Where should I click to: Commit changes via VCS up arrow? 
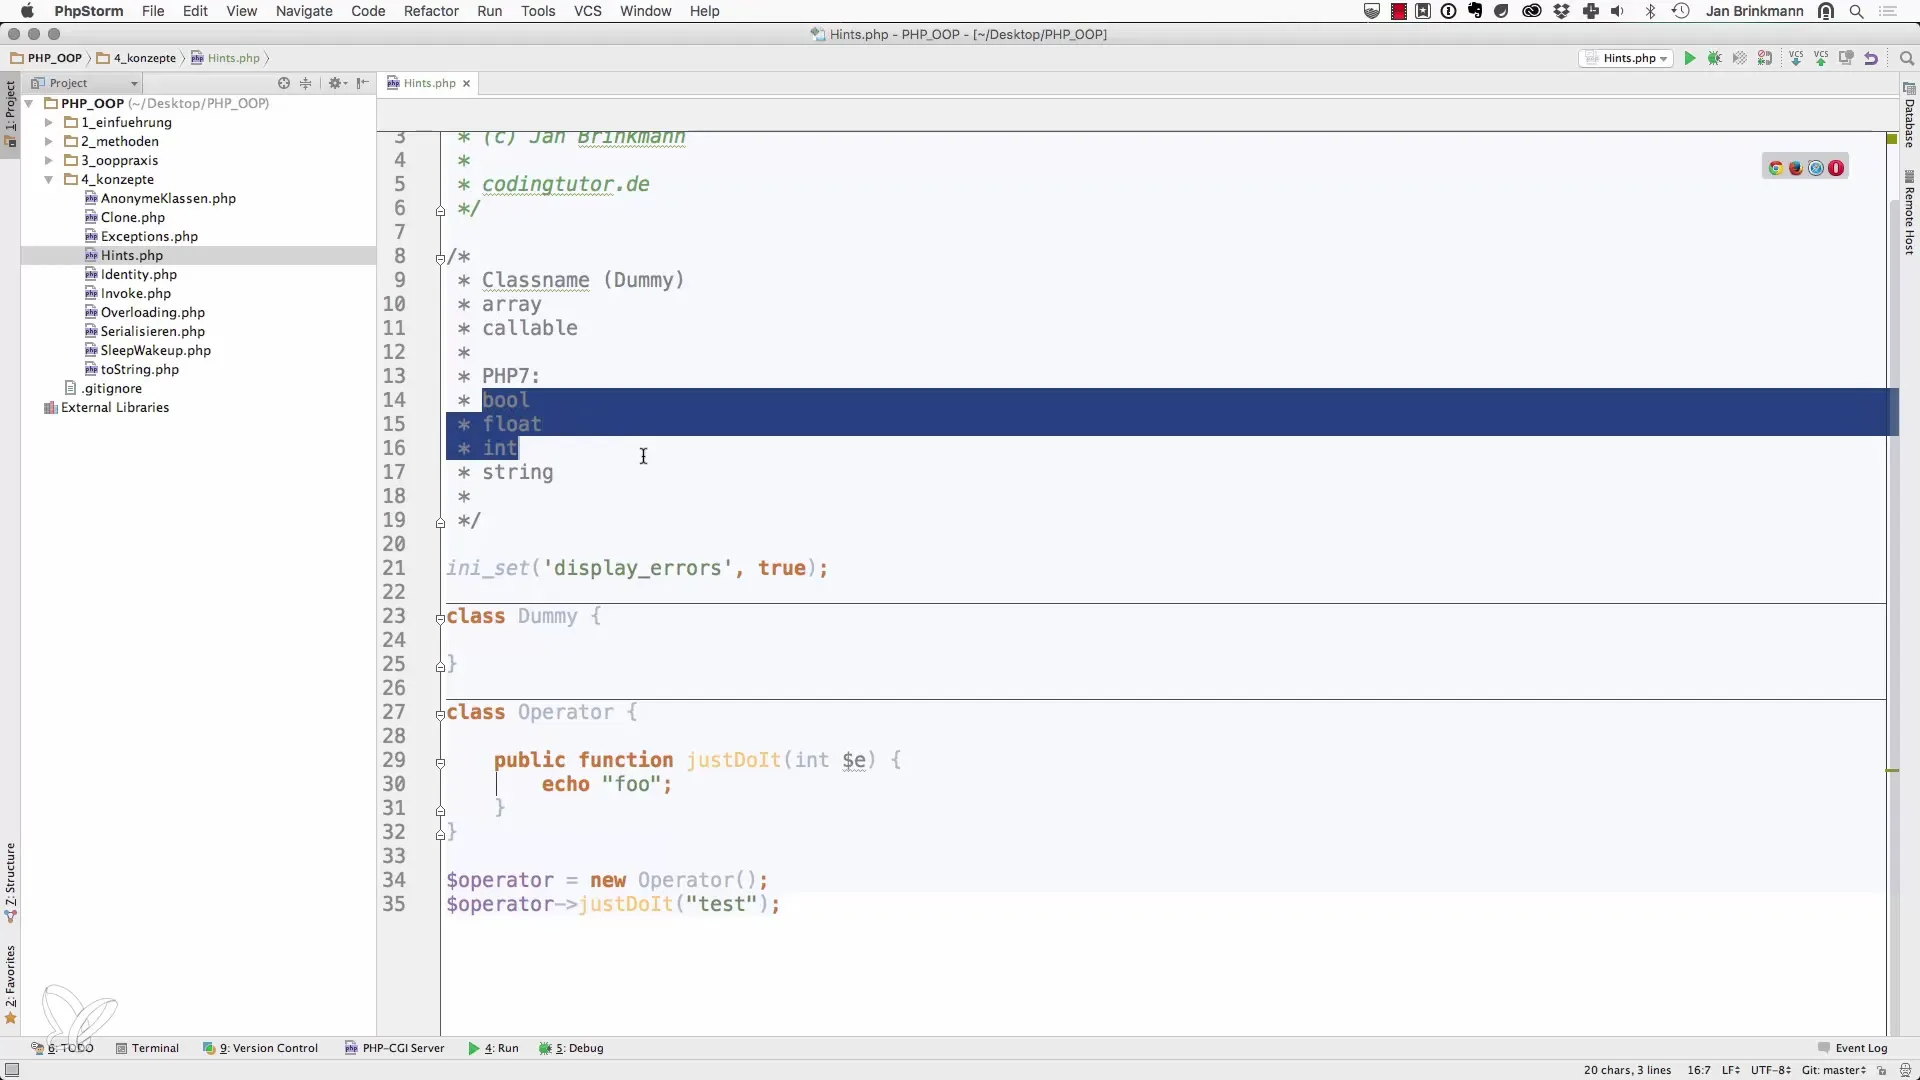click(1821, 58)
